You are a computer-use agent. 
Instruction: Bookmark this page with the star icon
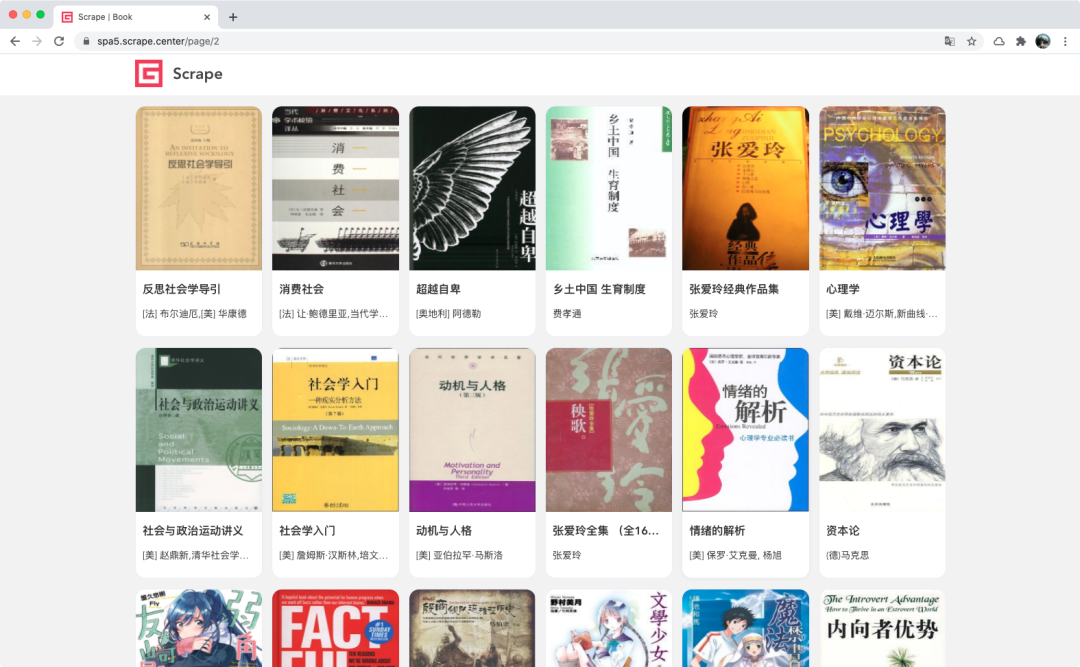click(x=972, y=41)
